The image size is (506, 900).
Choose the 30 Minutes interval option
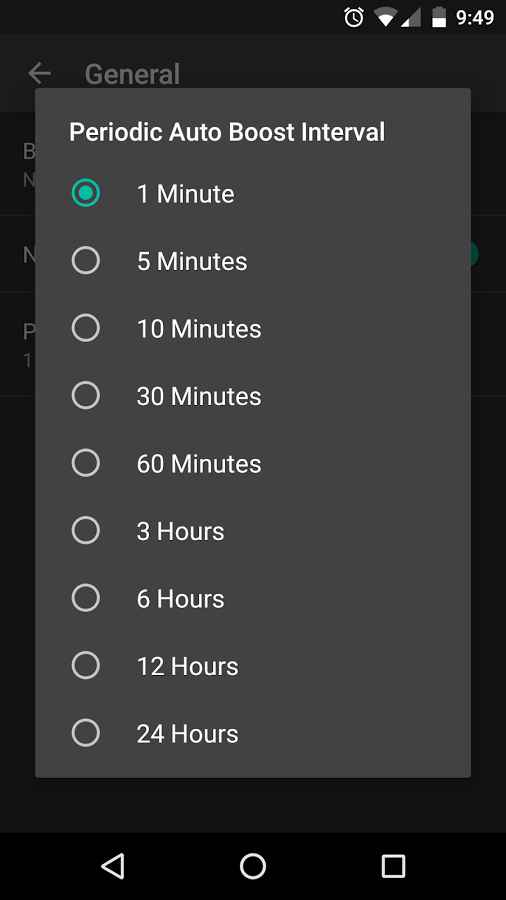(252, 395)
